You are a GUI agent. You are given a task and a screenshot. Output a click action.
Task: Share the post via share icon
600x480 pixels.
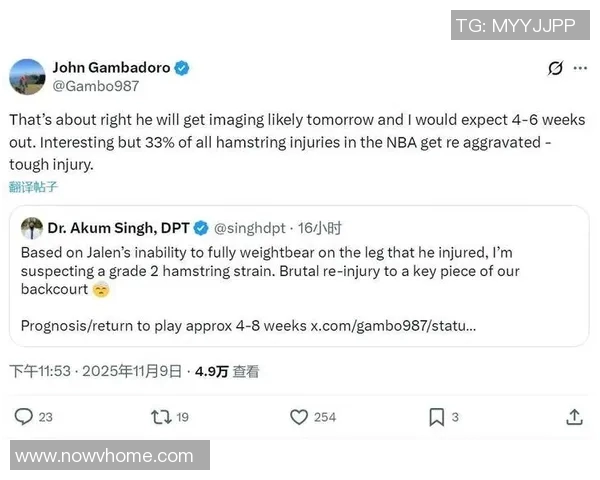coord(574,416)
